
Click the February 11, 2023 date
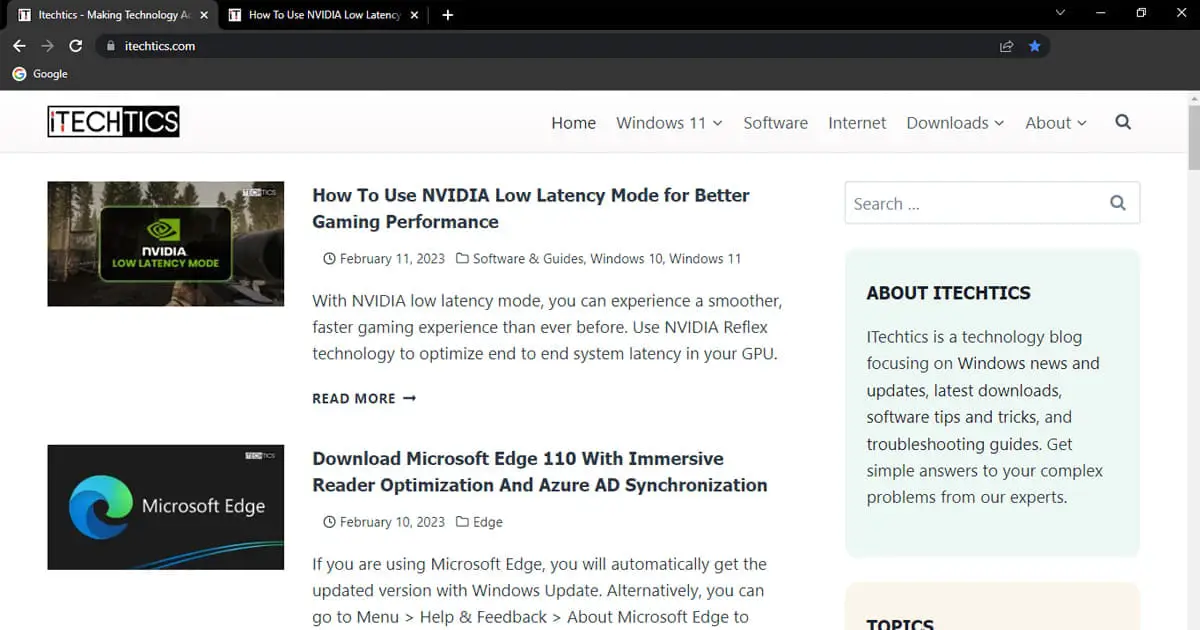click(392, 258)
